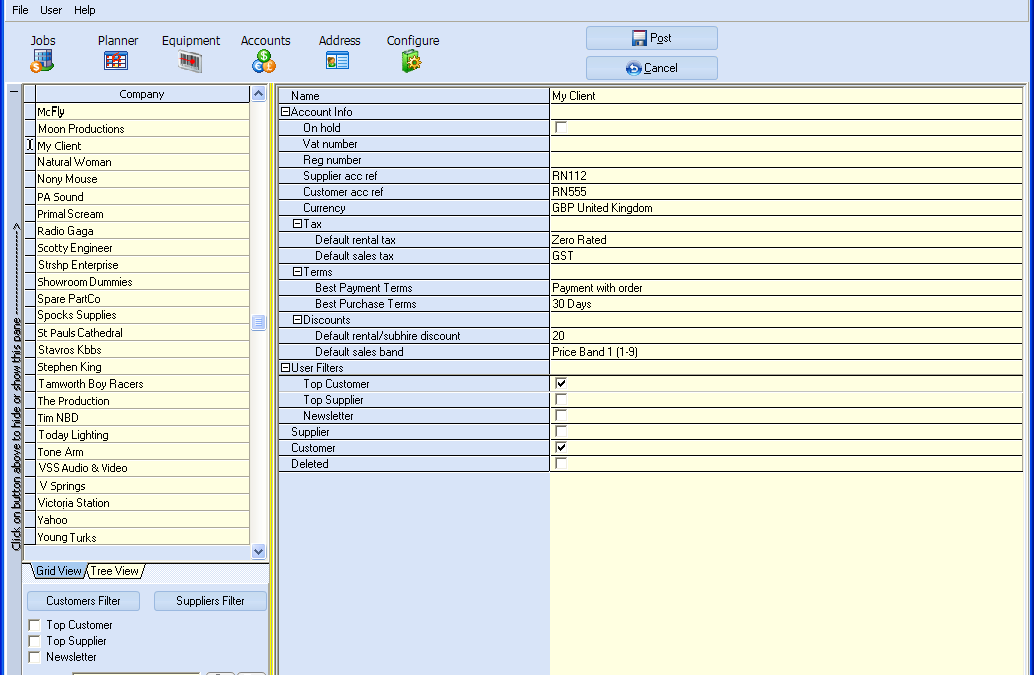The image size is (1034, 675).
Task: Switch to the Tree View tab
Action: (x=115, y=571)
